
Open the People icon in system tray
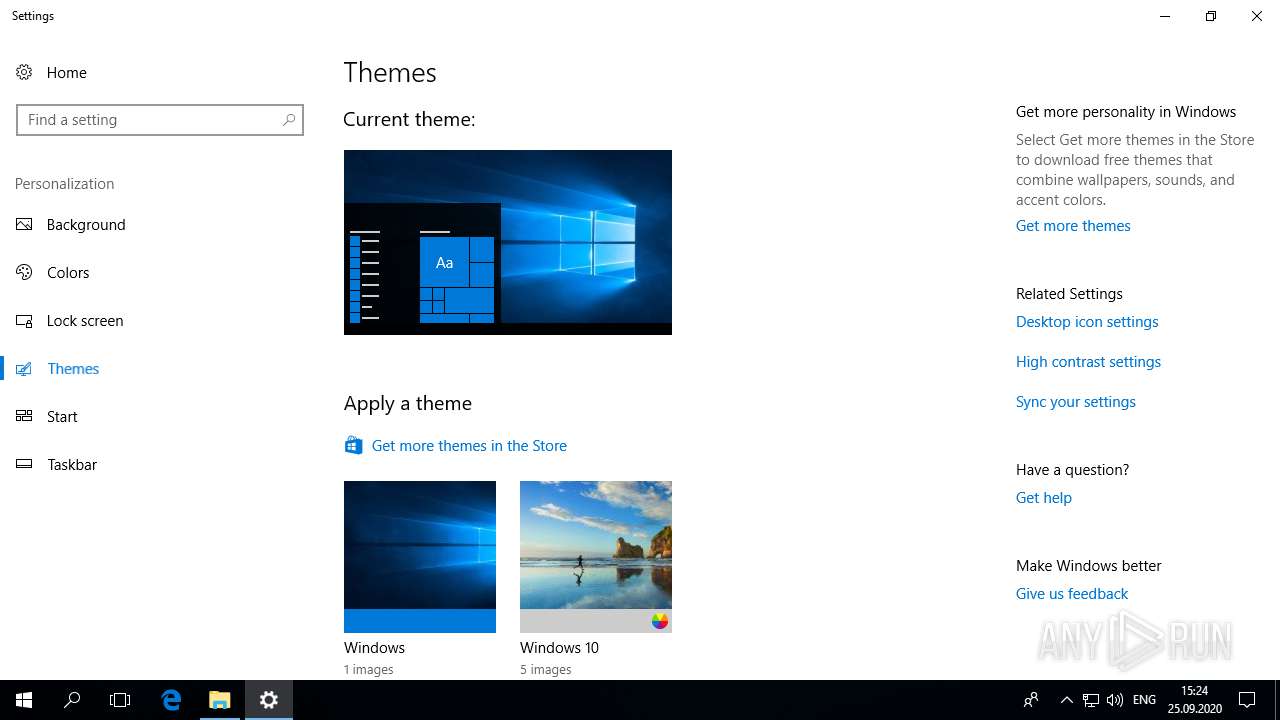1031,700
